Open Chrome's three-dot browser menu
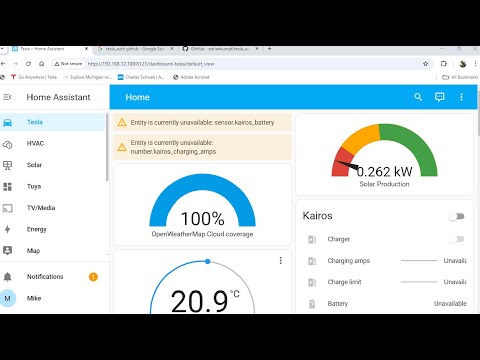 (476, 64)
